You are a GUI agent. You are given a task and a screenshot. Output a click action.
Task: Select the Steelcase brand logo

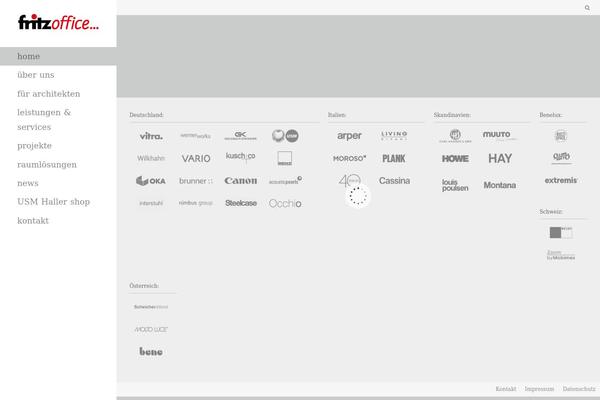241,203
